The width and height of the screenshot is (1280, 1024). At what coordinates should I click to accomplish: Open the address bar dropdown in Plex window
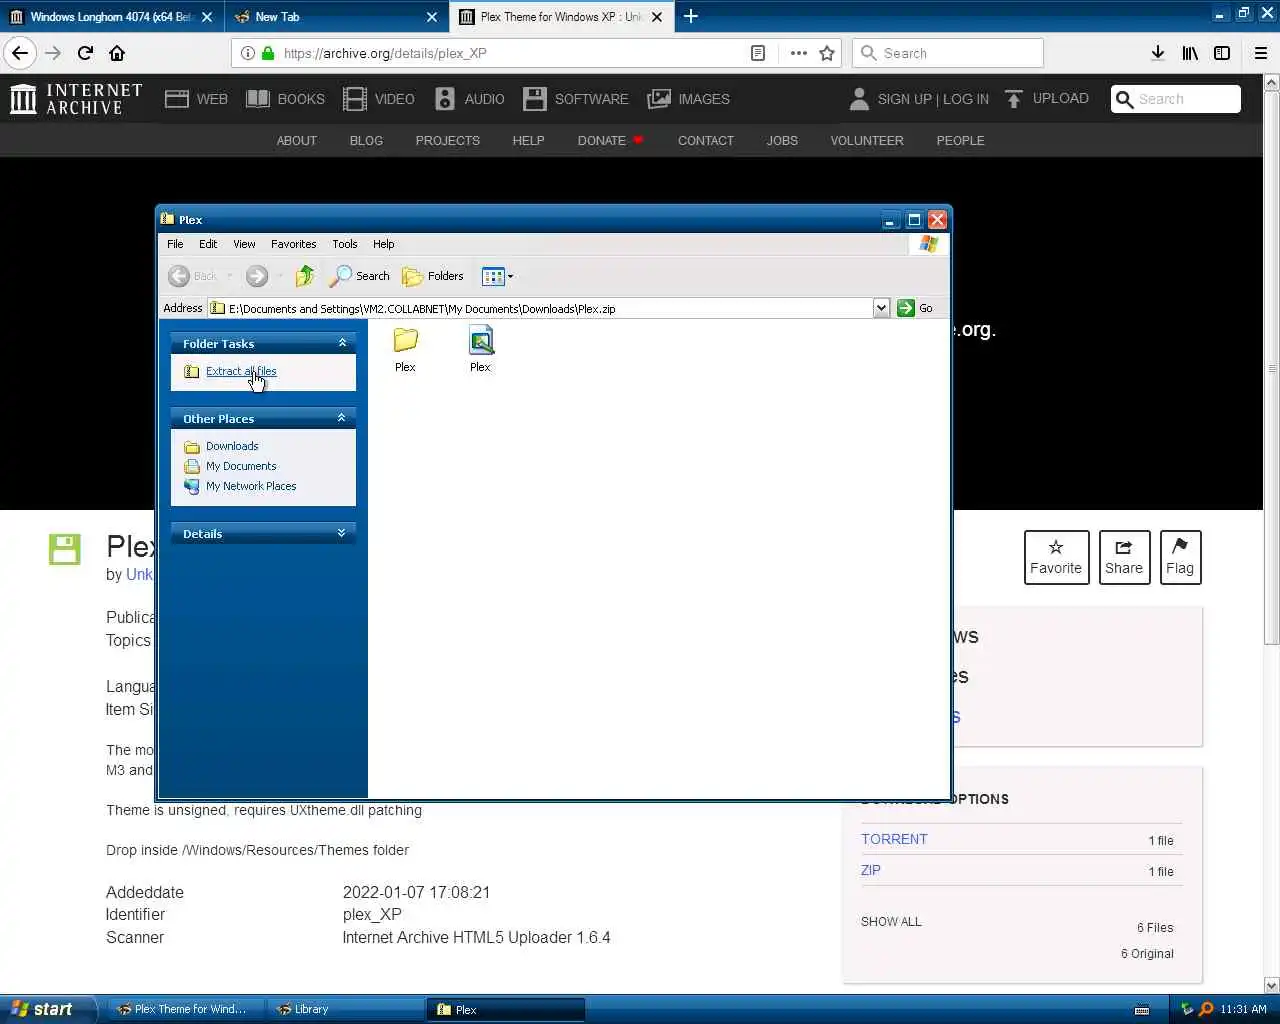pyautogui.click(x=881, y=308)
